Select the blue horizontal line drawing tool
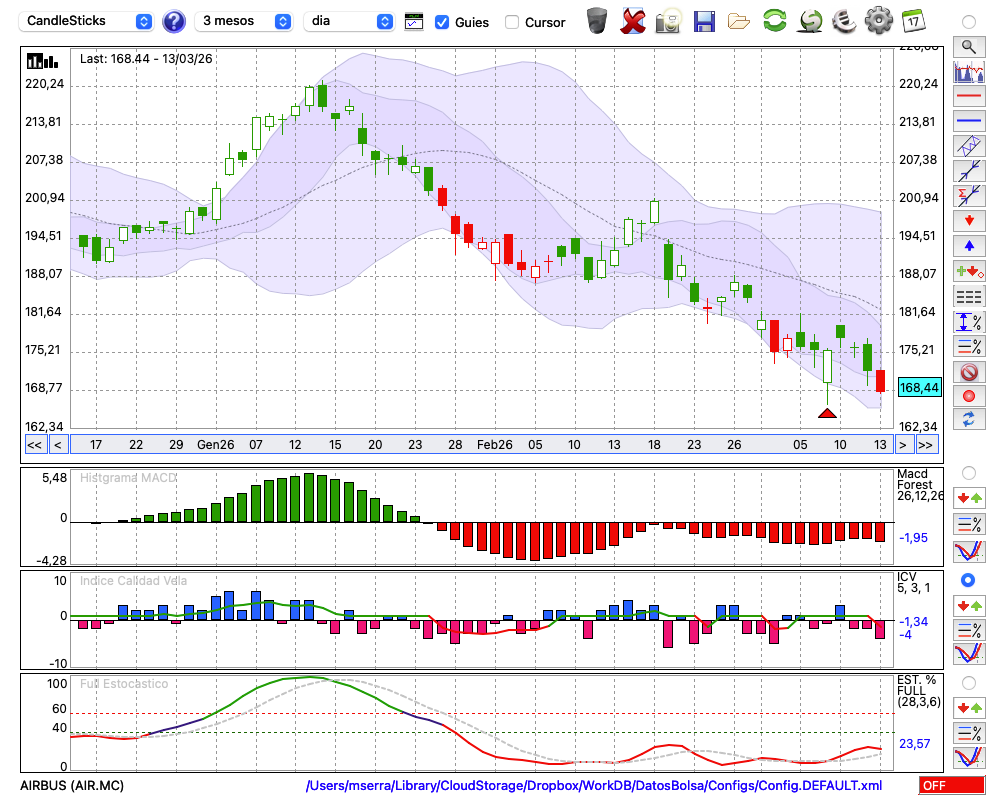 pos(968,121)
